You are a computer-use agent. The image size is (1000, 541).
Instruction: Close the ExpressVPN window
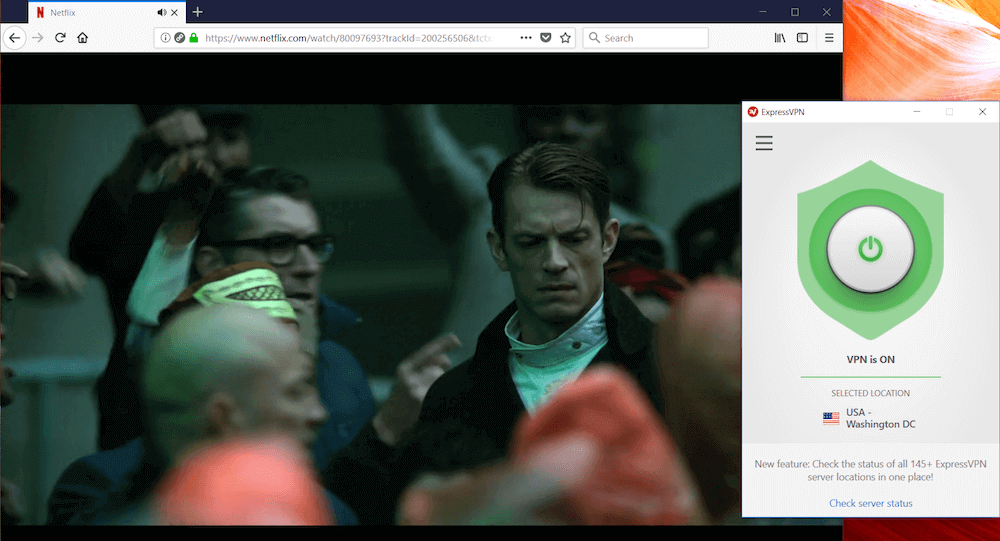[x=983, y=112]
